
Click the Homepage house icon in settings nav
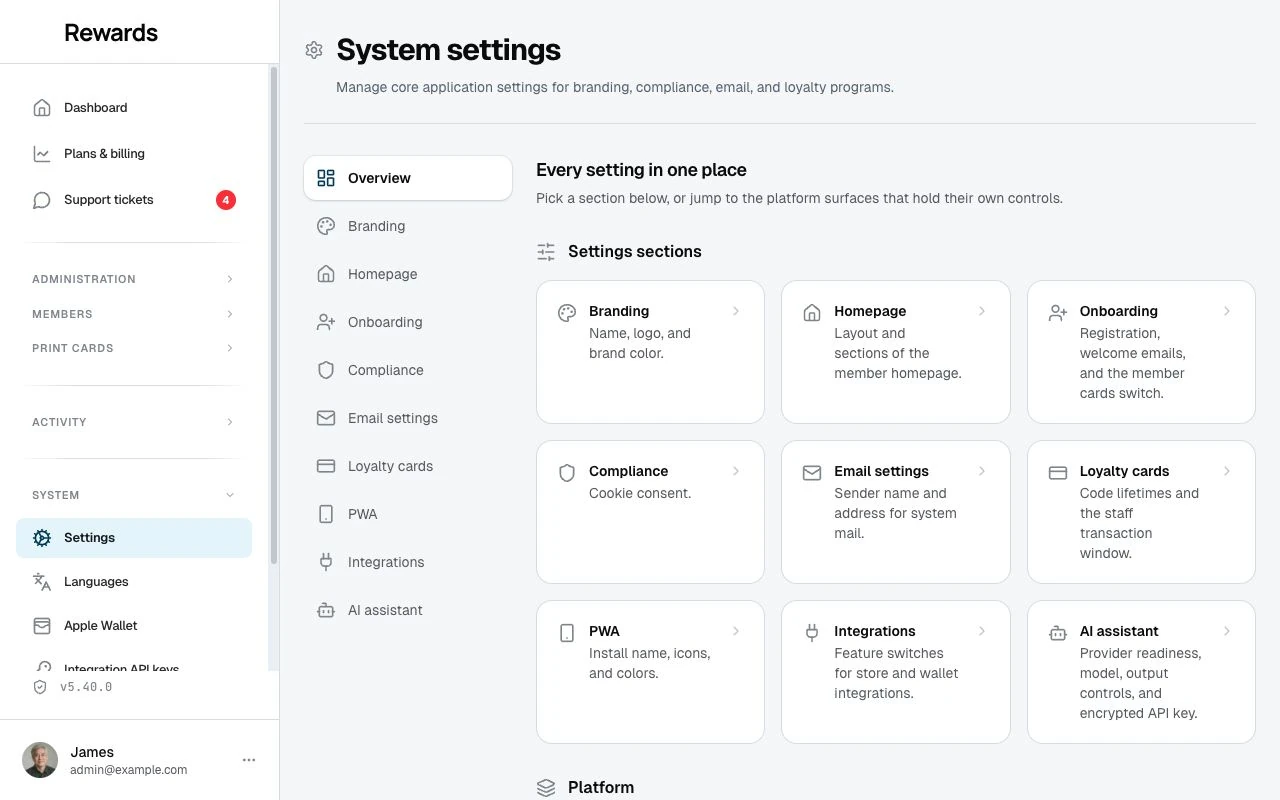(326, 274)
